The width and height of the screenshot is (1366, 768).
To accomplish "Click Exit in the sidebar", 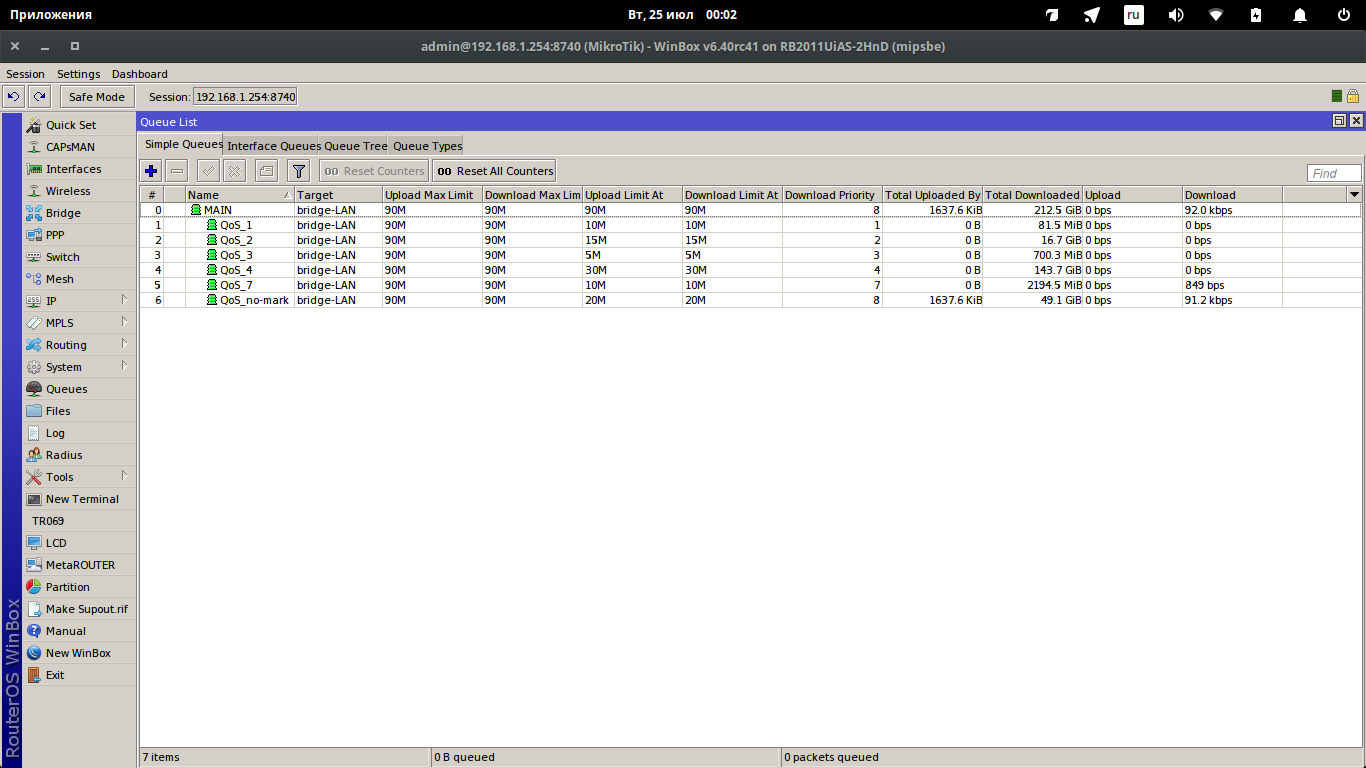I will pos(79,675).
